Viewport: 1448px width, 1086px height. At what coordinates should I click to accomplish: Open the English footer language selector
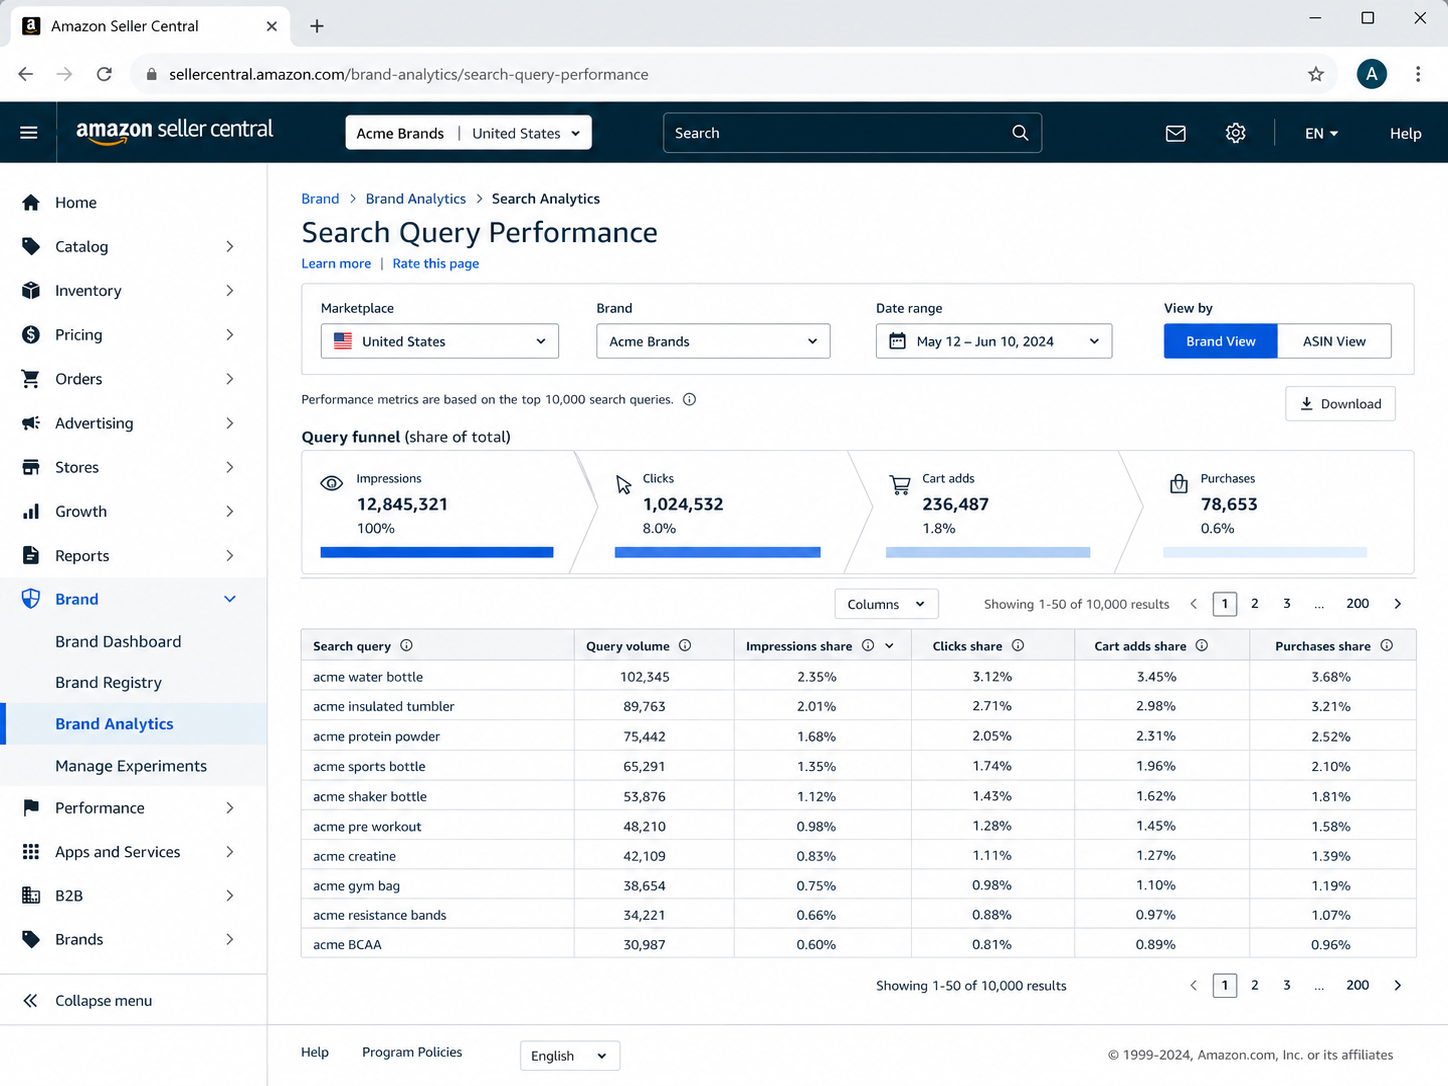pos(570,1056)
